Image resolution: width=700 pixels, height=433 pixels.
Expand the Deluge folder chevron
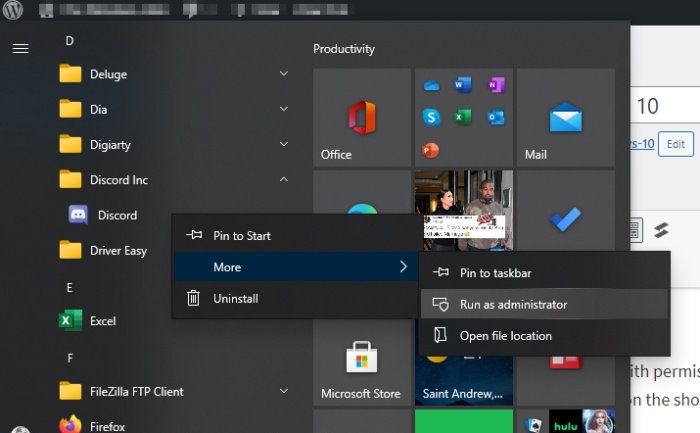[284, 73]
